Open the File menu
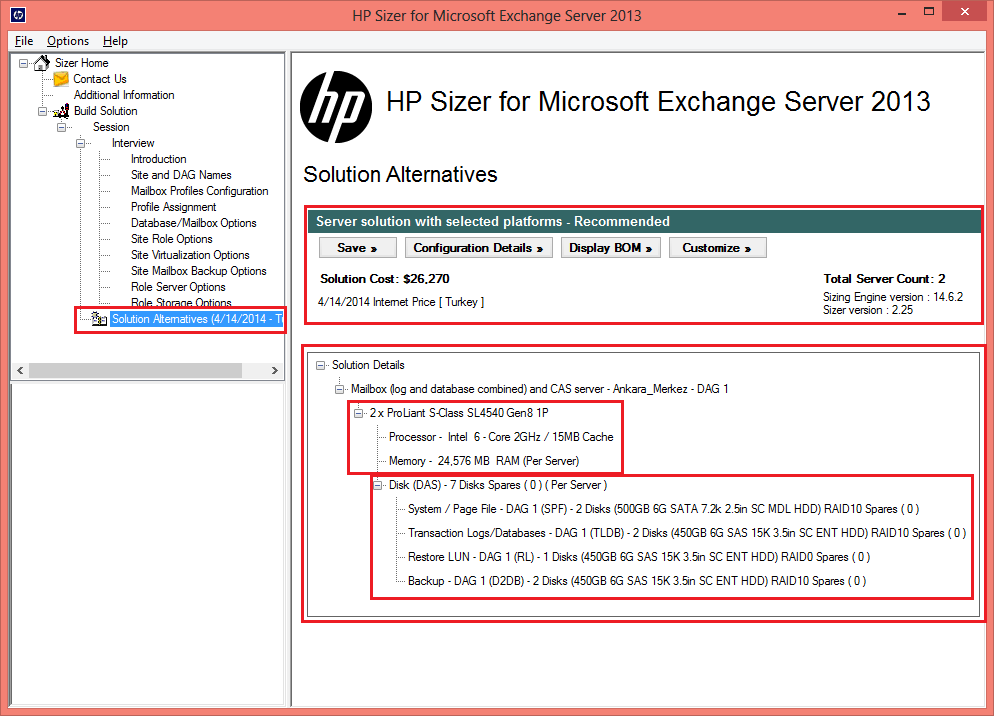The image size is (994, 716). click(x=24, y=41)
